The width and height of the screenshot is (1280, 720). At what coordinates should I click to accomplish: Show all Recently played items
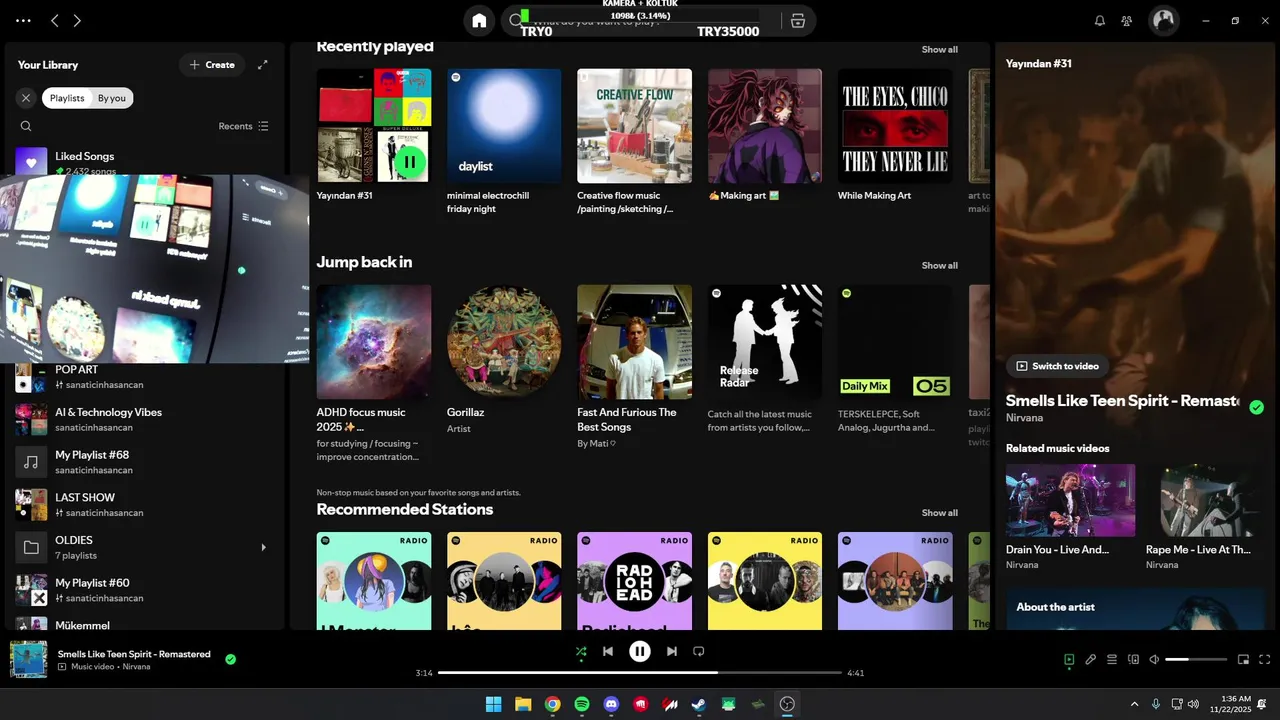coord(940,49)
